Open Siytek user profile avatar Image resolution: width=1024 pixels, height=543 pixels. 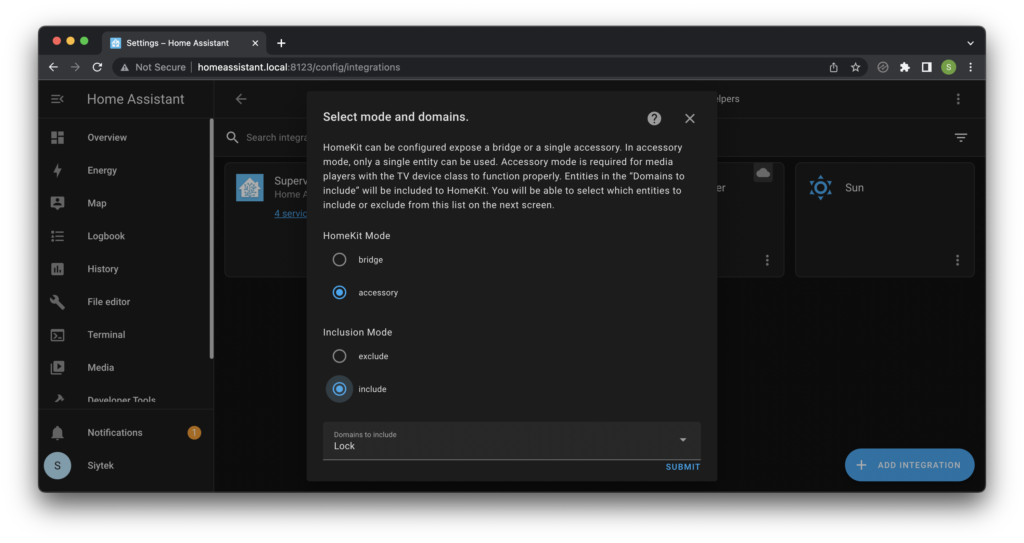57,465
